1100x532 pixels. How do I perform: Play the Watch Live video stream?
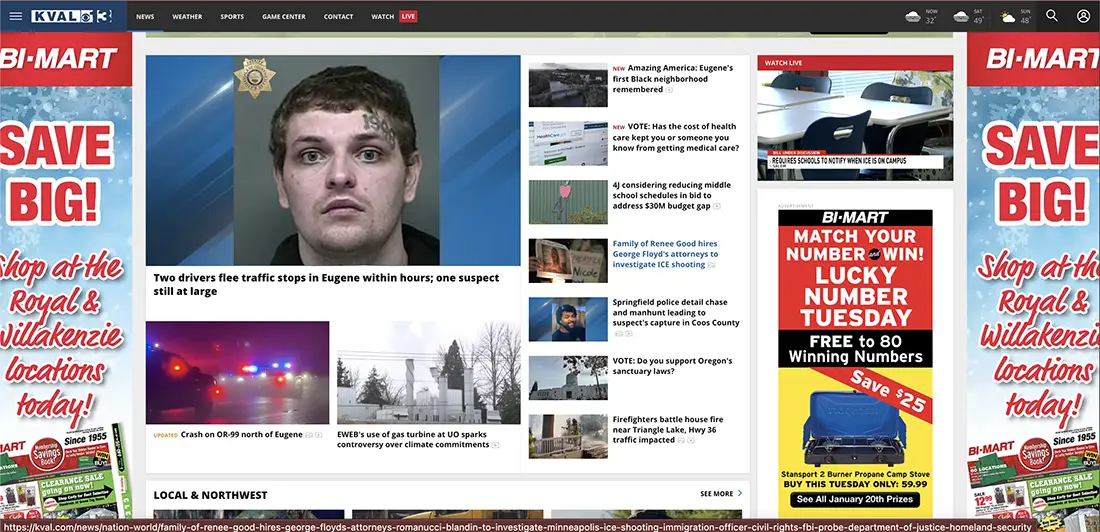click(855, 126)
